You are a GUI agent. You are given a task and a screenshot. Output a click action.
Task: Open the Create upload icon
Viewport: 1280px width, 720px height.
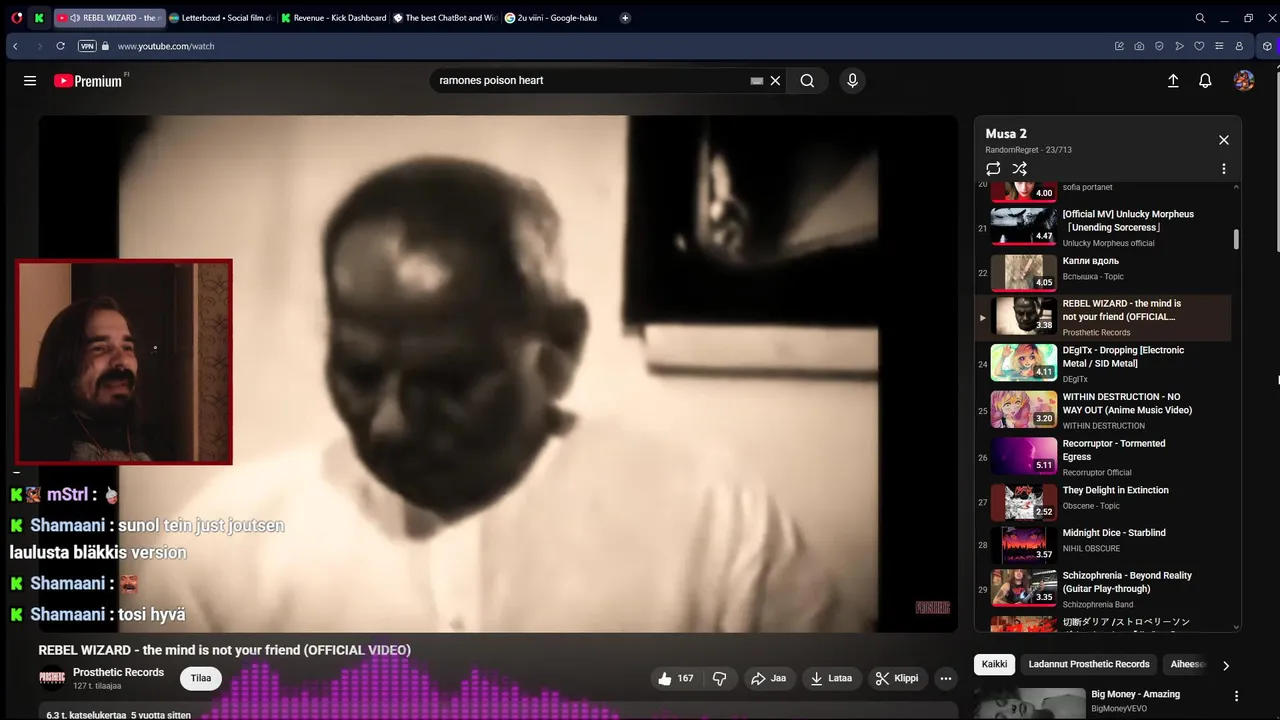click(1173, 81)
